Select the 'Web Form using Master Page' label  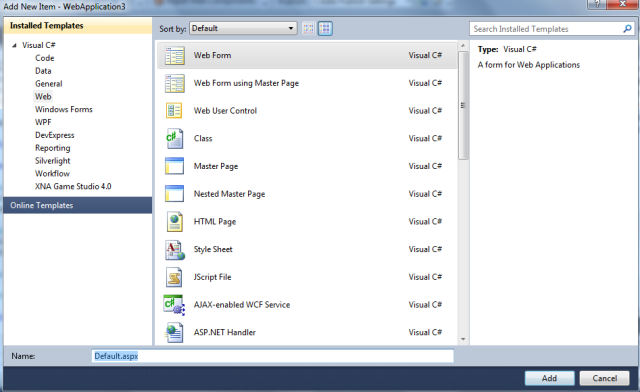246,83
